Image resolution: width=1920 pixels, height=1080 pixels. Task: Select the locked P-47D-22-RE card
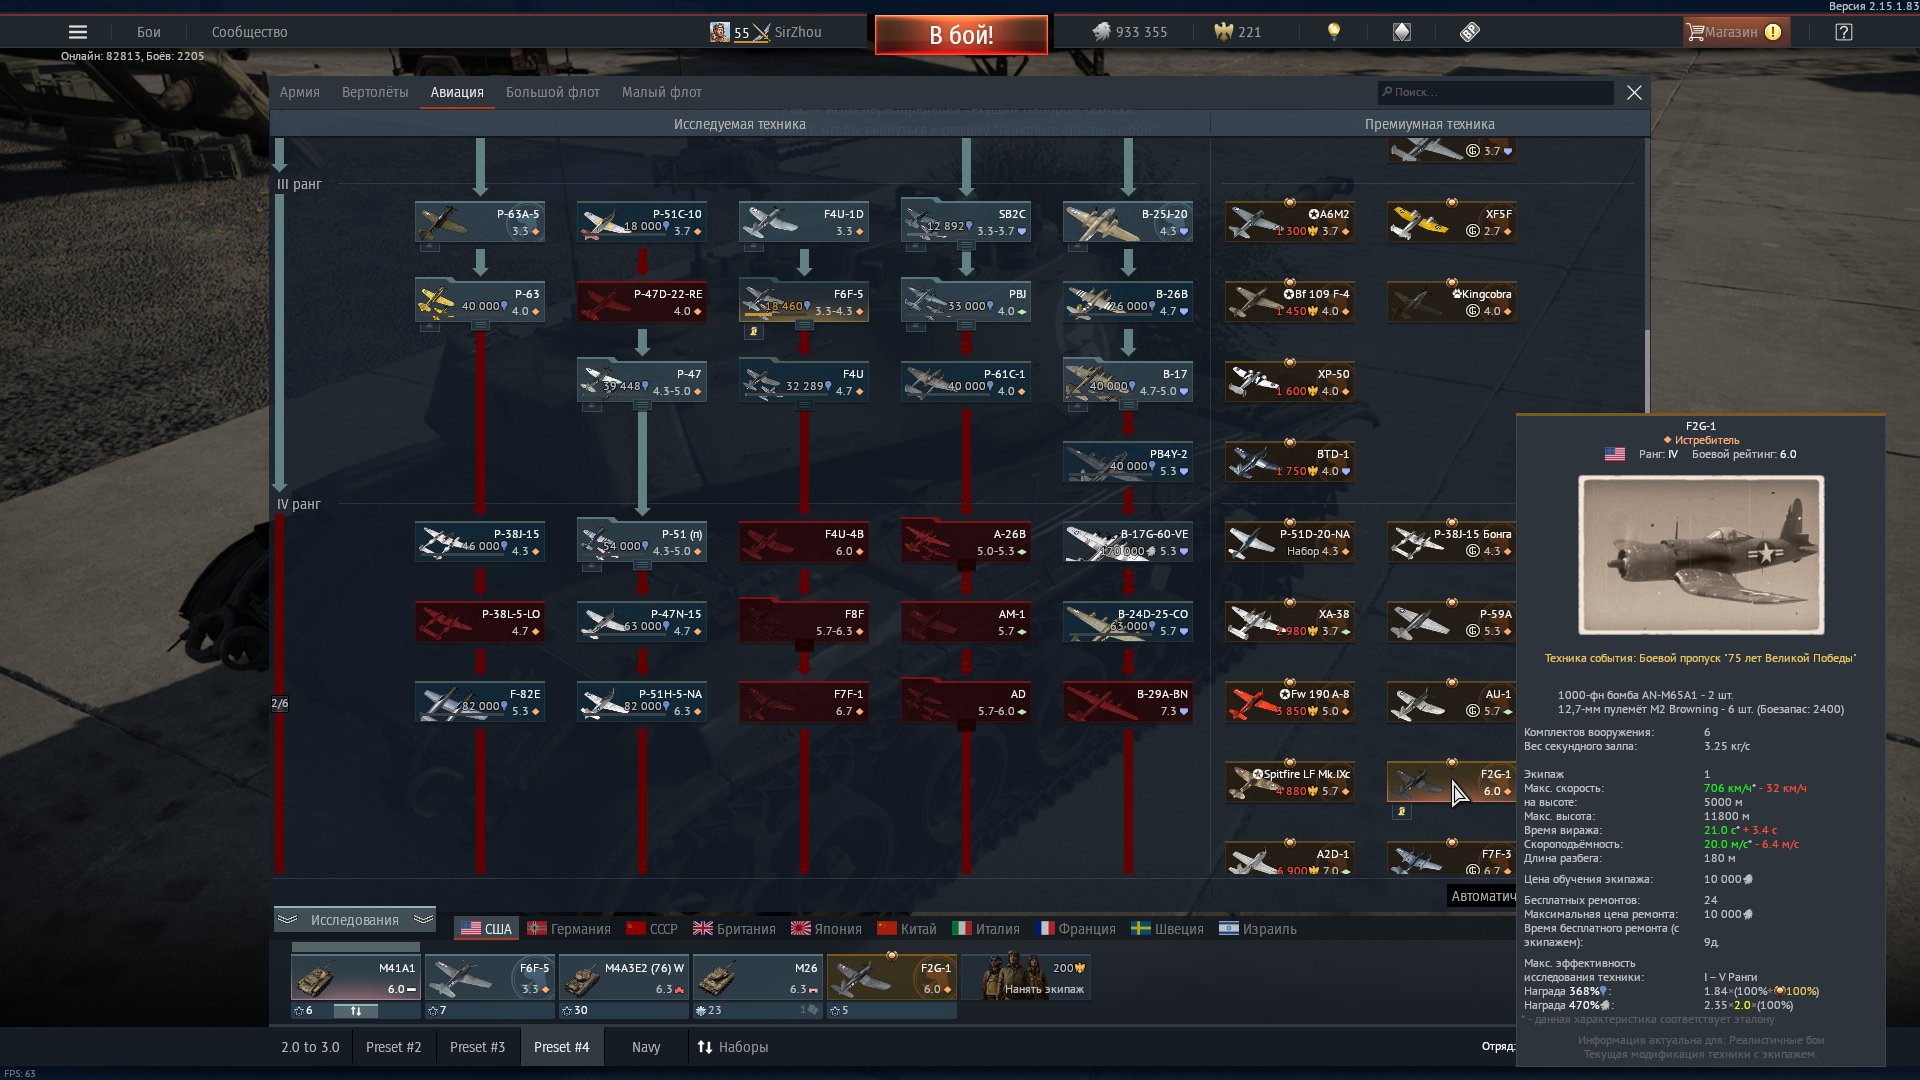(642, 302)
